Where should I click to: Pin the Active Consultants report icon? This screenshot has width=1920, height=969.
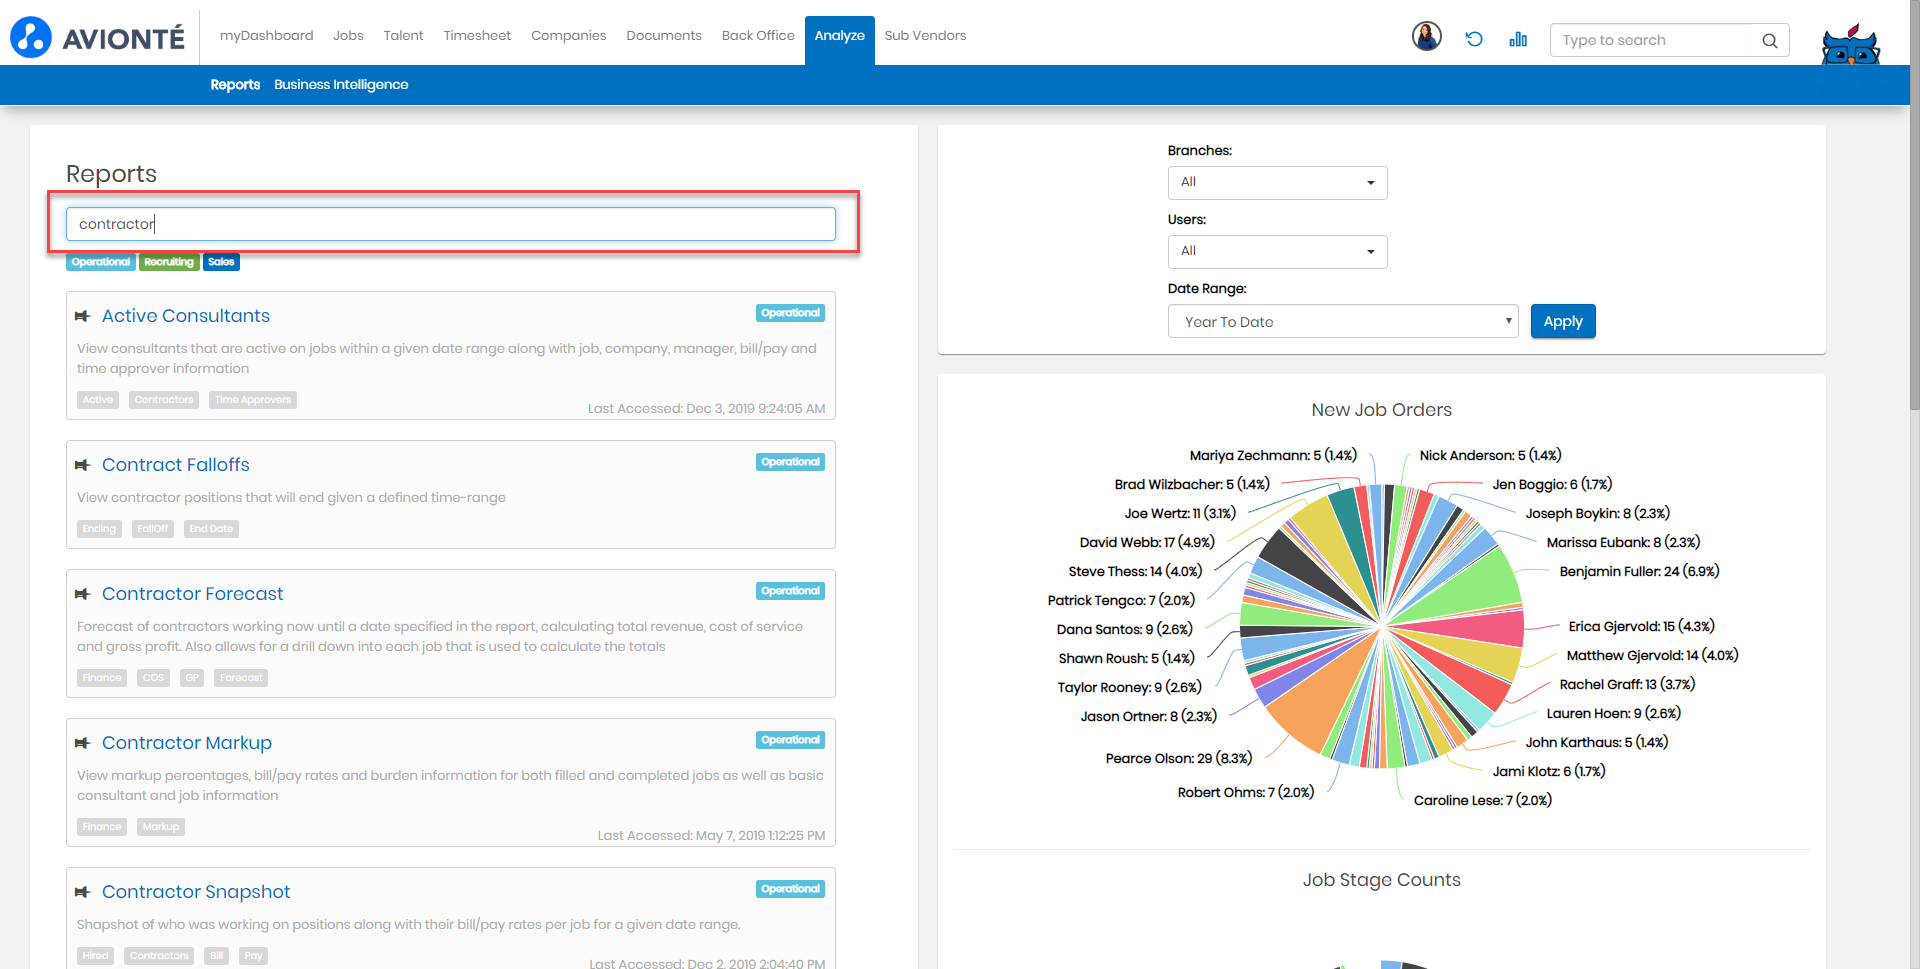pyautogui.click(x=82, y=316)
